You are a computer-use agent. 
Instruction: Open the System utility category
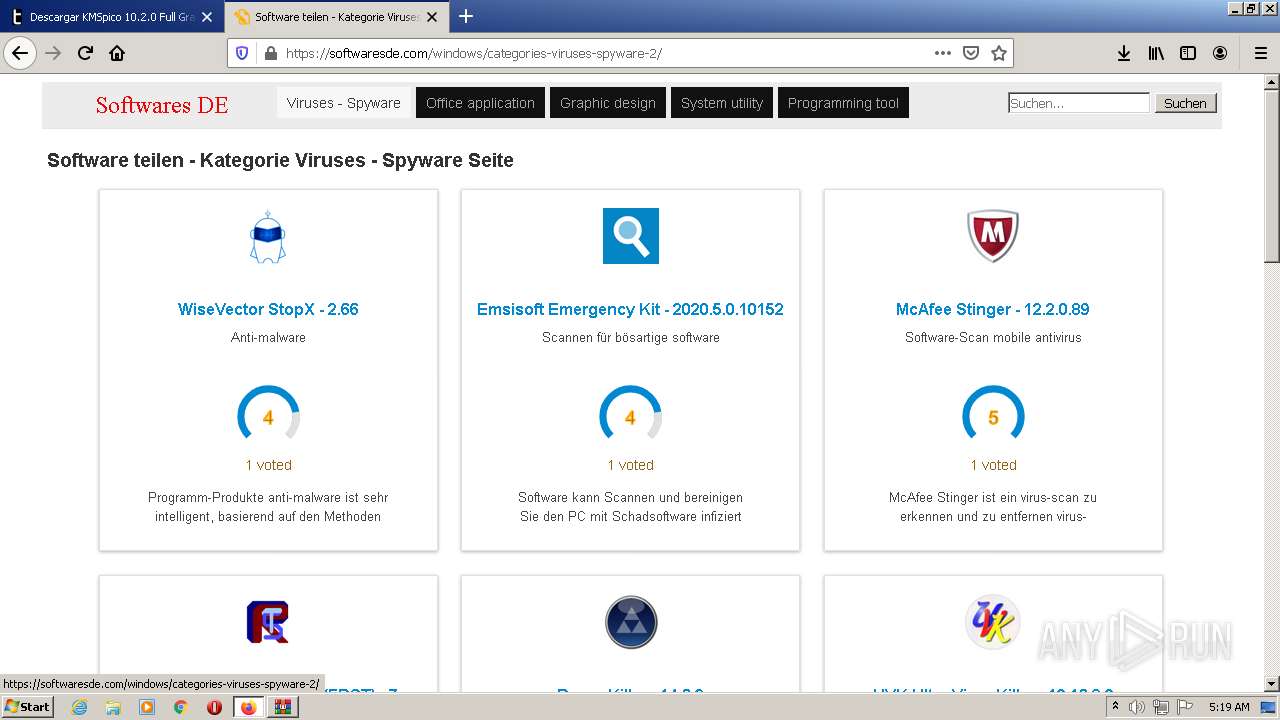point(722,103)
